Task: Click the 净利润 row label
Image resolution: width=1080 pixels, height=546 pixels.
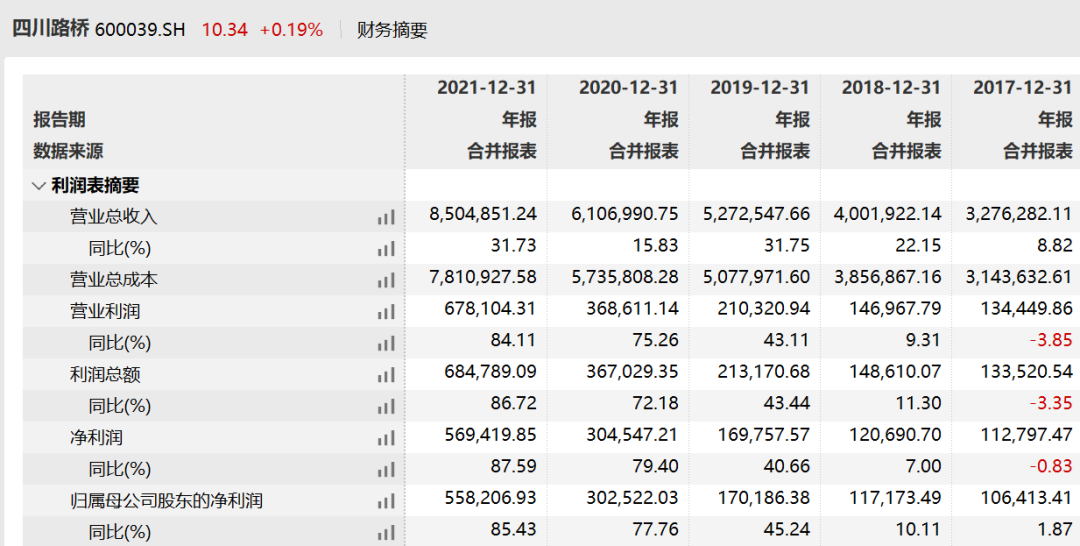Action: tap(96, 437)
